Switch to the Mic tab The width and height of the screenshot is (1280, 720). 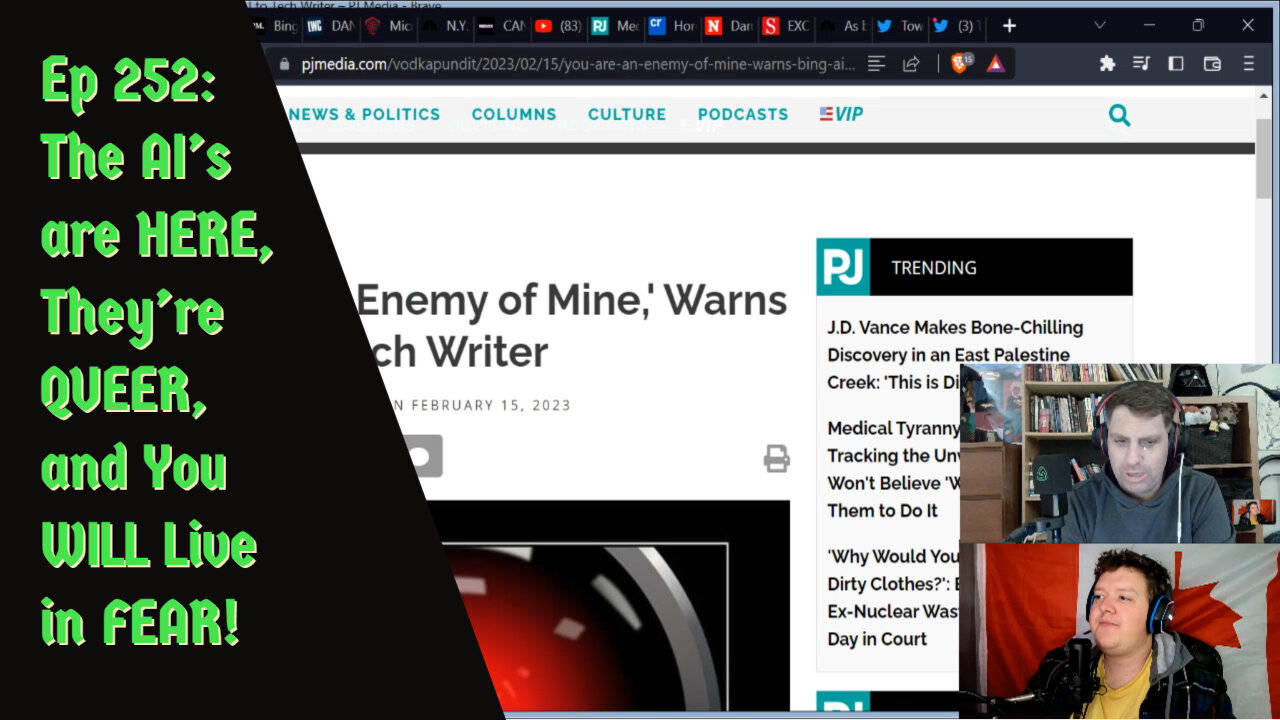387,26
